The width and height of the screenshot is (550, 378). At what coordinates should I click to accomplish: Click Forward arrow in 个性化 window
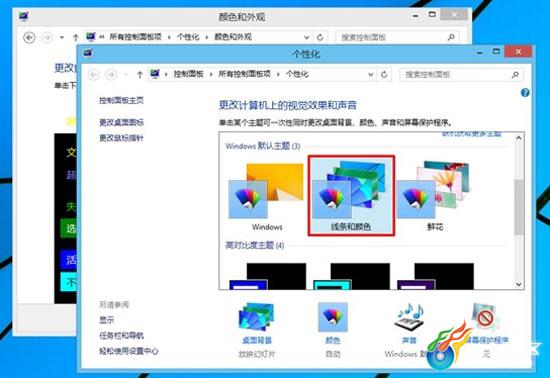tap(111, 74)
